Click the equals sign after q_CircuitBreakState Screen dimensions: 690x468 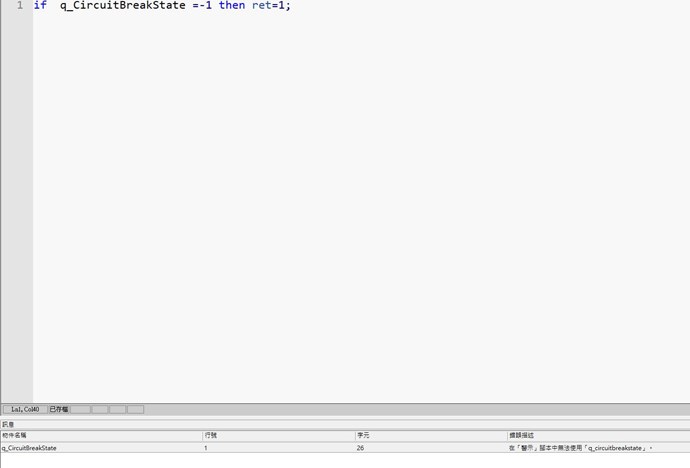[195, 6]
